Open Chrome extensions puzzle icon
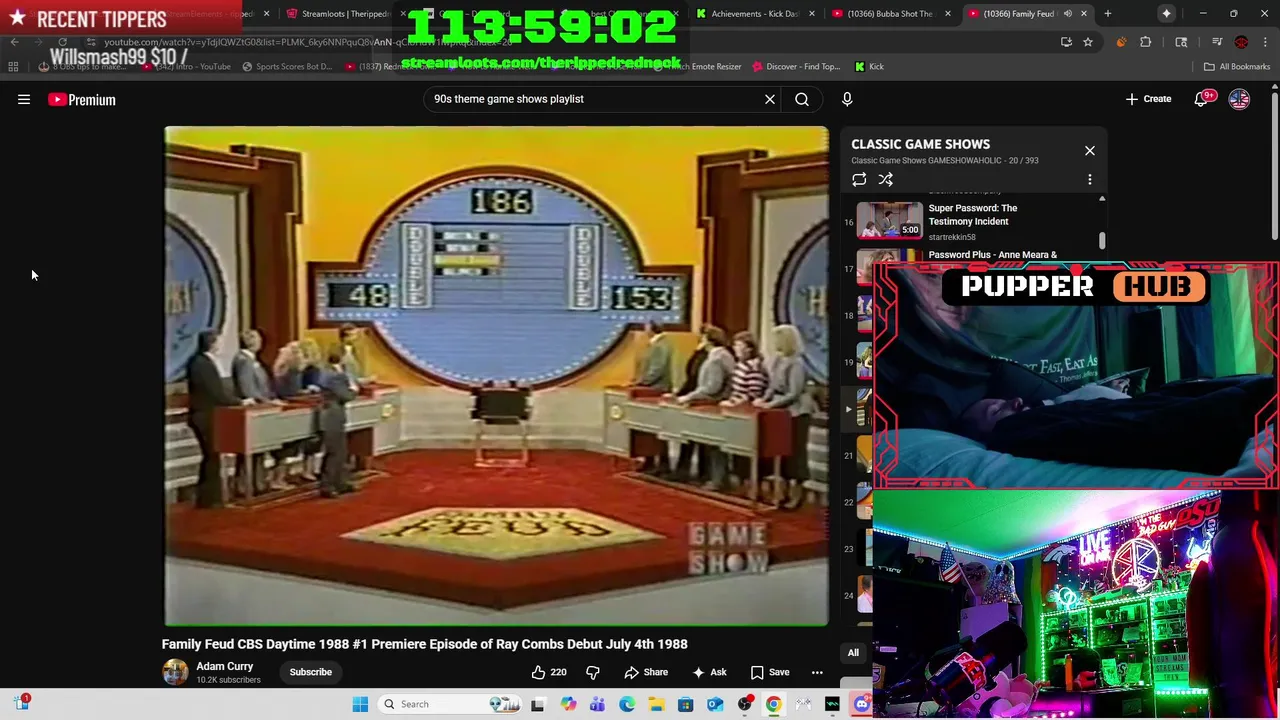The image size is (1280, 720). click(1146, 42)
